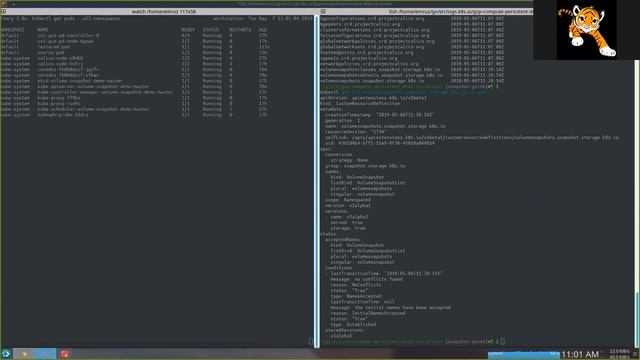Click 'message: no conflicts found' line

click(367, 279)
